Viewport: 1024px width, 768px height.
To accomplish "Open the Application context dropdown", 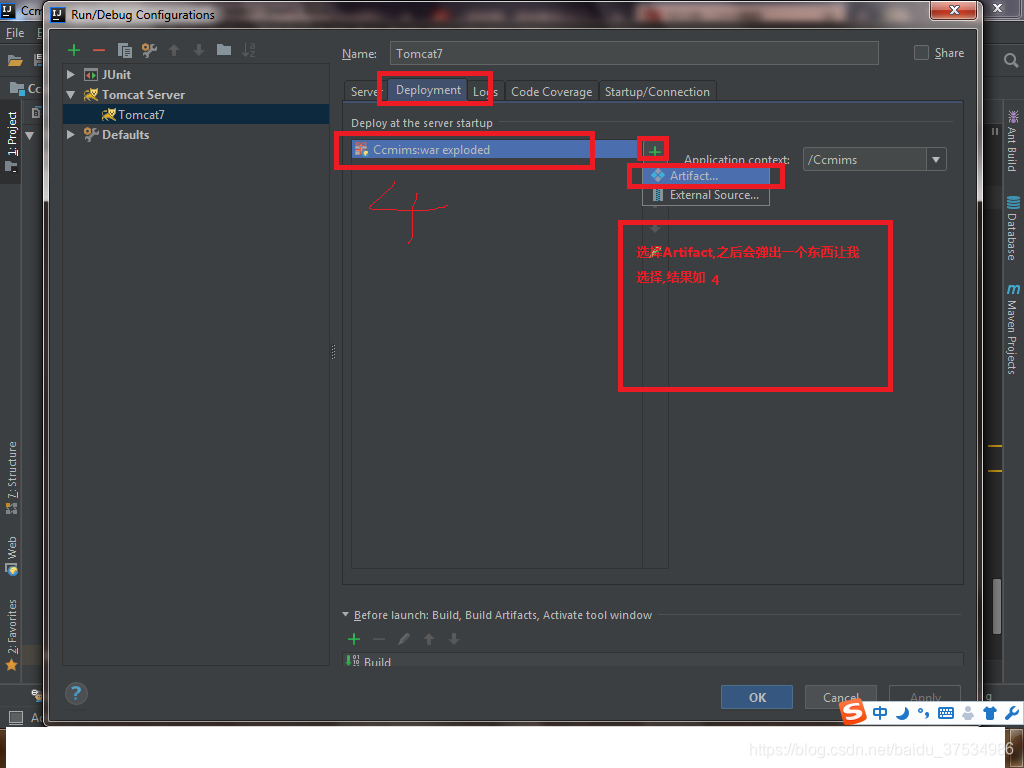I will (x=936, y=159).
